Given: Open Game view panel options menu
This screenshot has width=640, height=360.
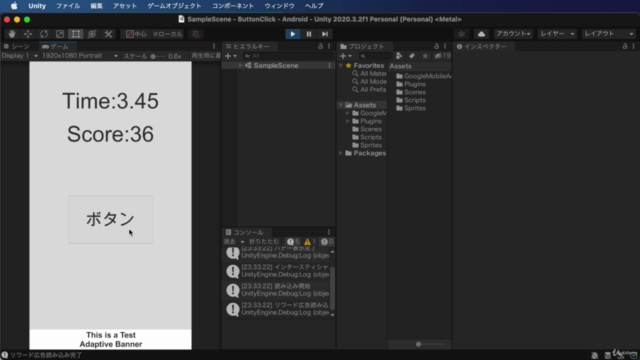Looking at the screenshot, I should (214, 47).
